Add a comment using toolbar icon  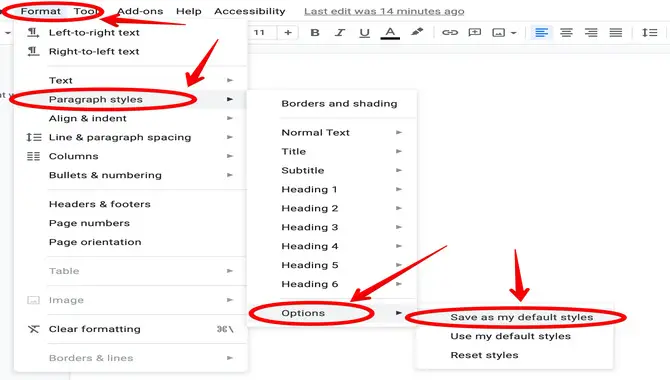tap(474, 32)
